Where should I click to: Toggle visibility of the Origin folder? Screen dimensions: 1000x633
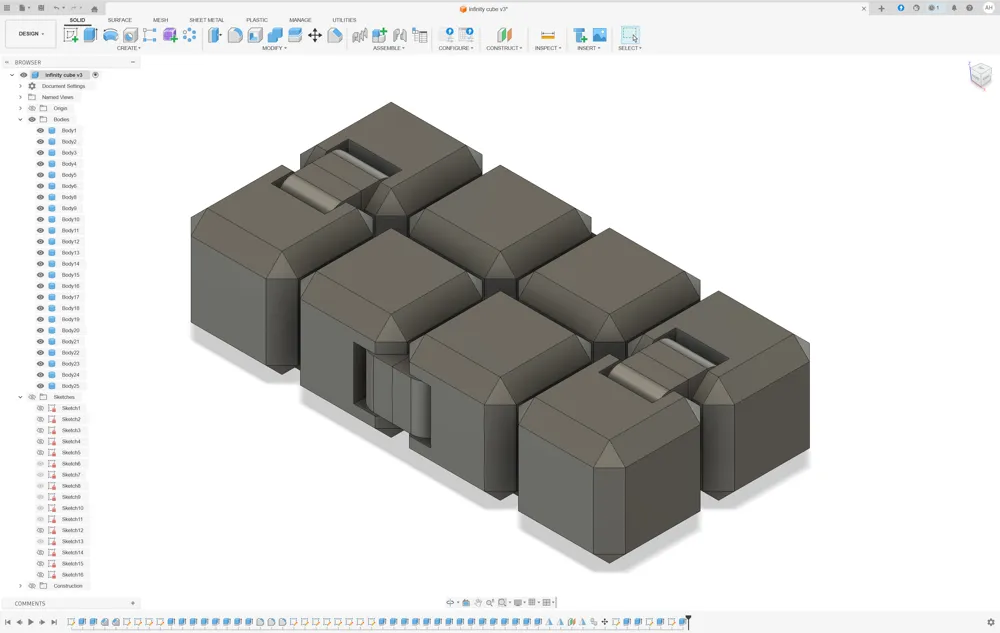point(32,108)
